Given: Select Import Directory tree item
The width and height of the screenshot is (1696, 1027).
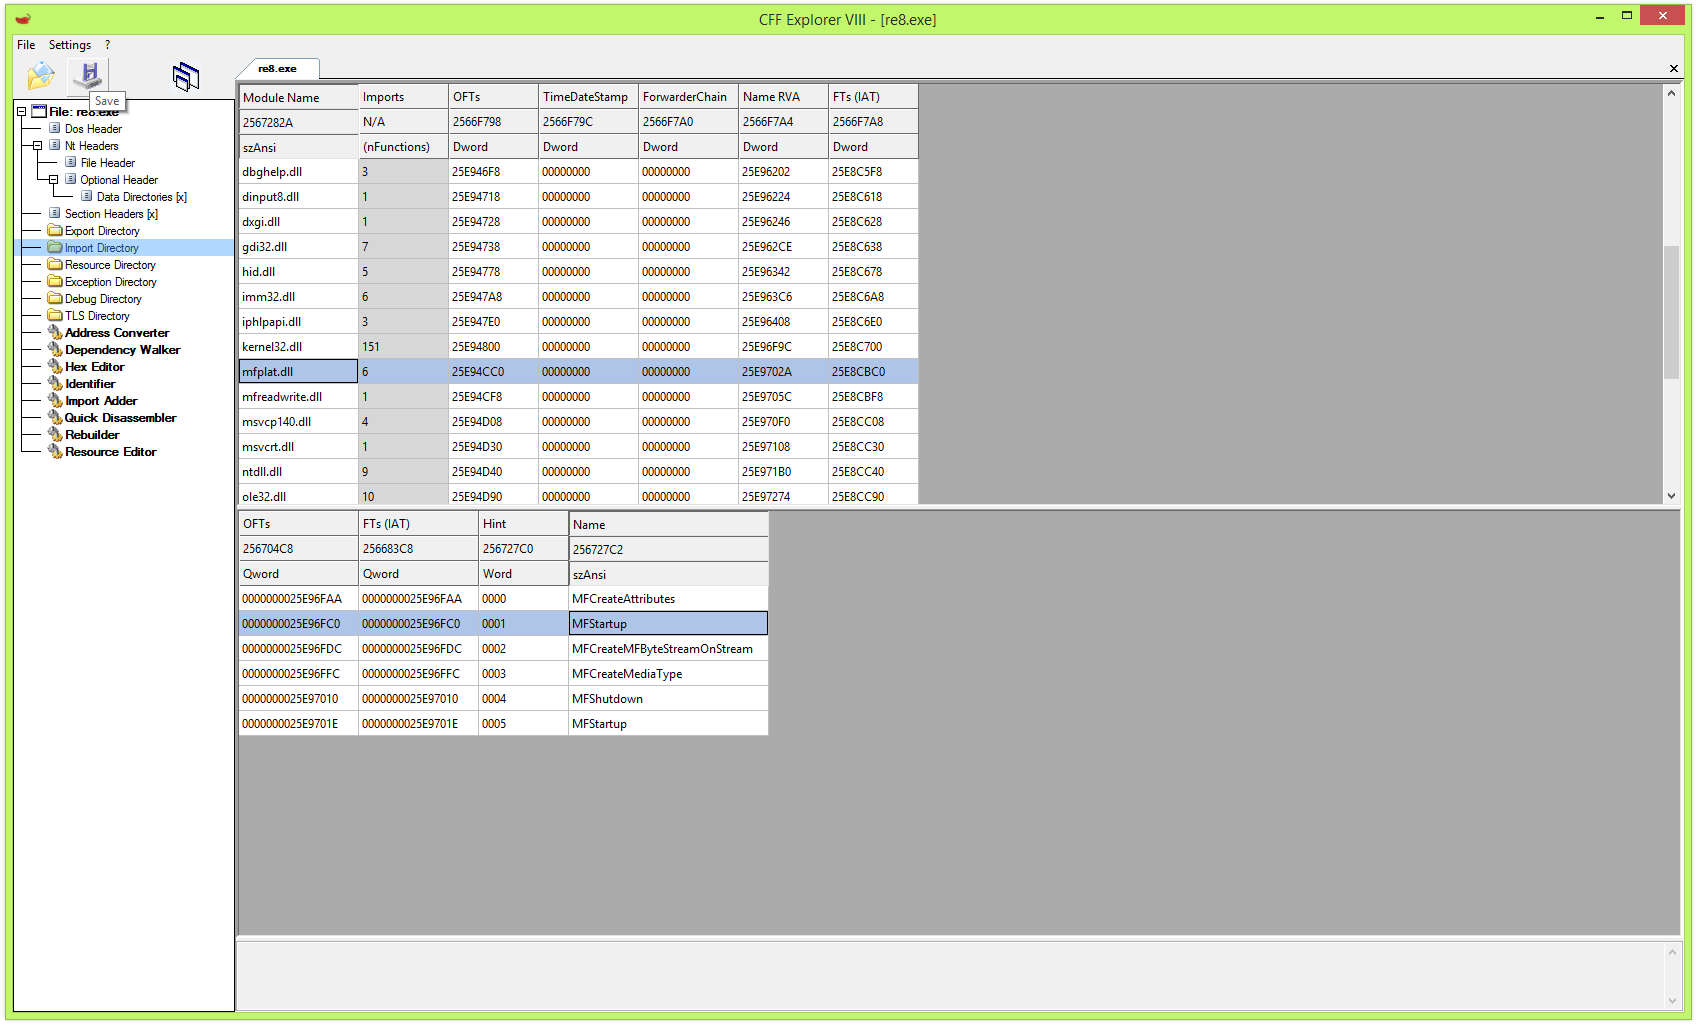Looking at the screenshot, I should click(102, 247).
